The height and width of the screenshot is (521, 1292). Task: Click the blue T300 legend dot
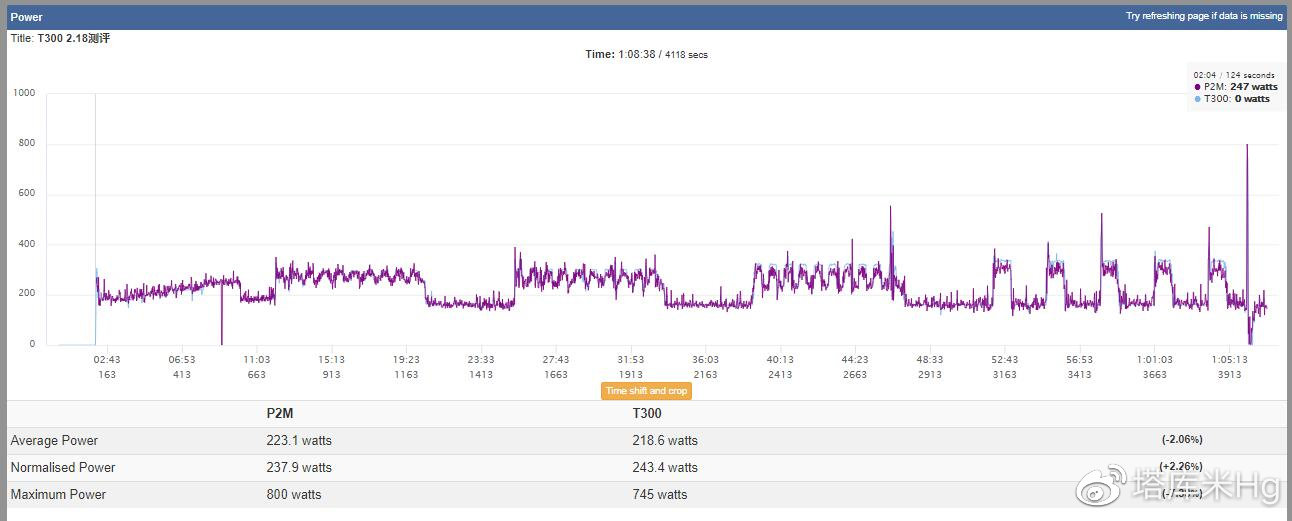pos(1198,99)
